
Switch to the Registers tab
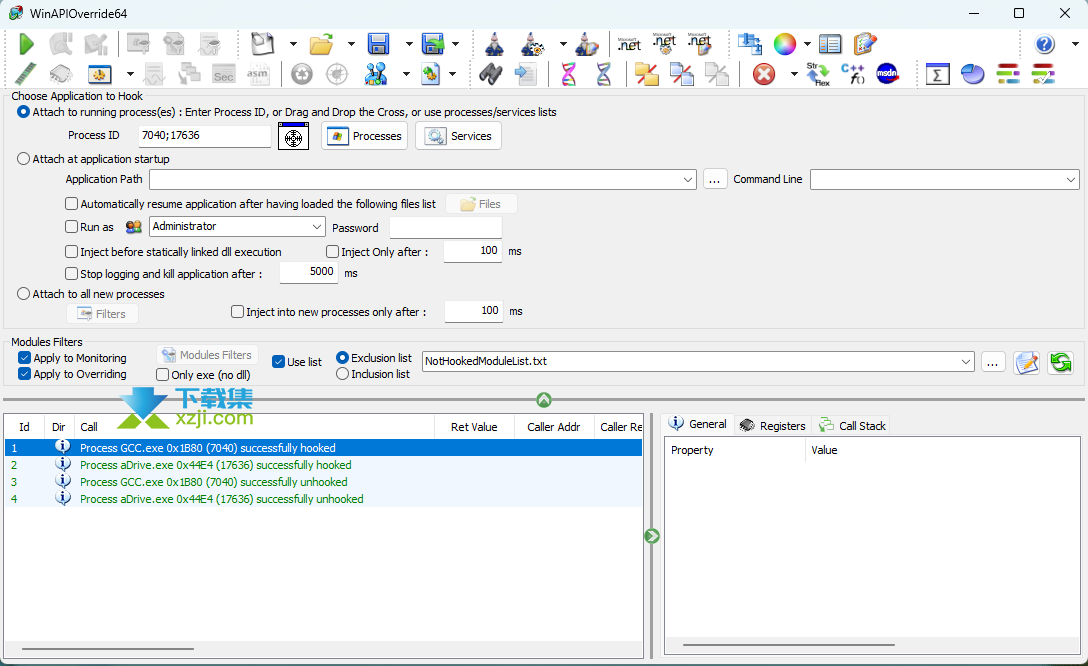[772, 426]
